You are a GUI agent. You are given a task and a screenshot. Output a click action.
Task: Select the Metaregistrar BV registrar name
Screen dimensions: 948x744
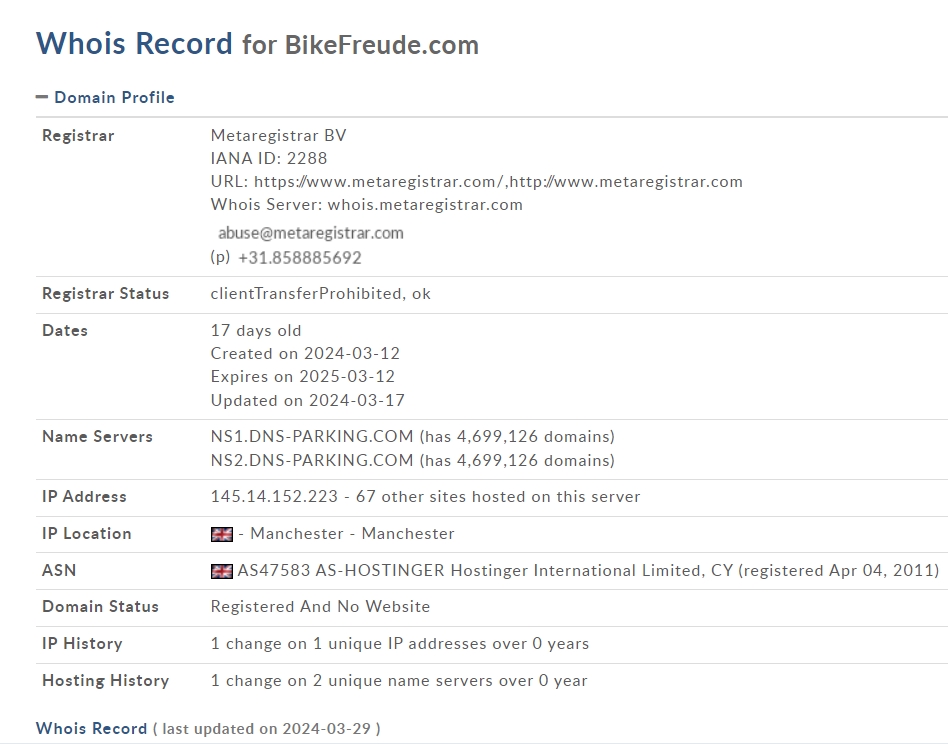point(279,135)
